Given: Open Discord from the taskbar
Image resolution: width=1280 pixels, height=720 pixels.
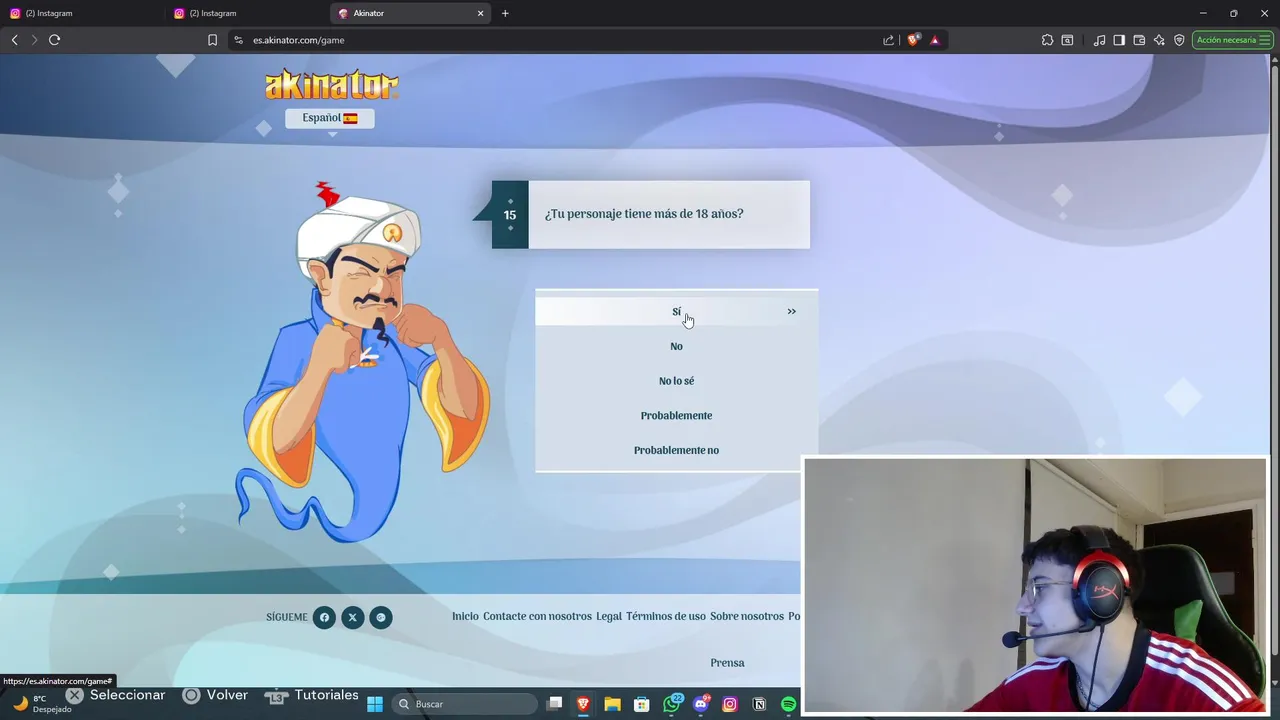Looking at the screenshot, I should pos(701,703).
